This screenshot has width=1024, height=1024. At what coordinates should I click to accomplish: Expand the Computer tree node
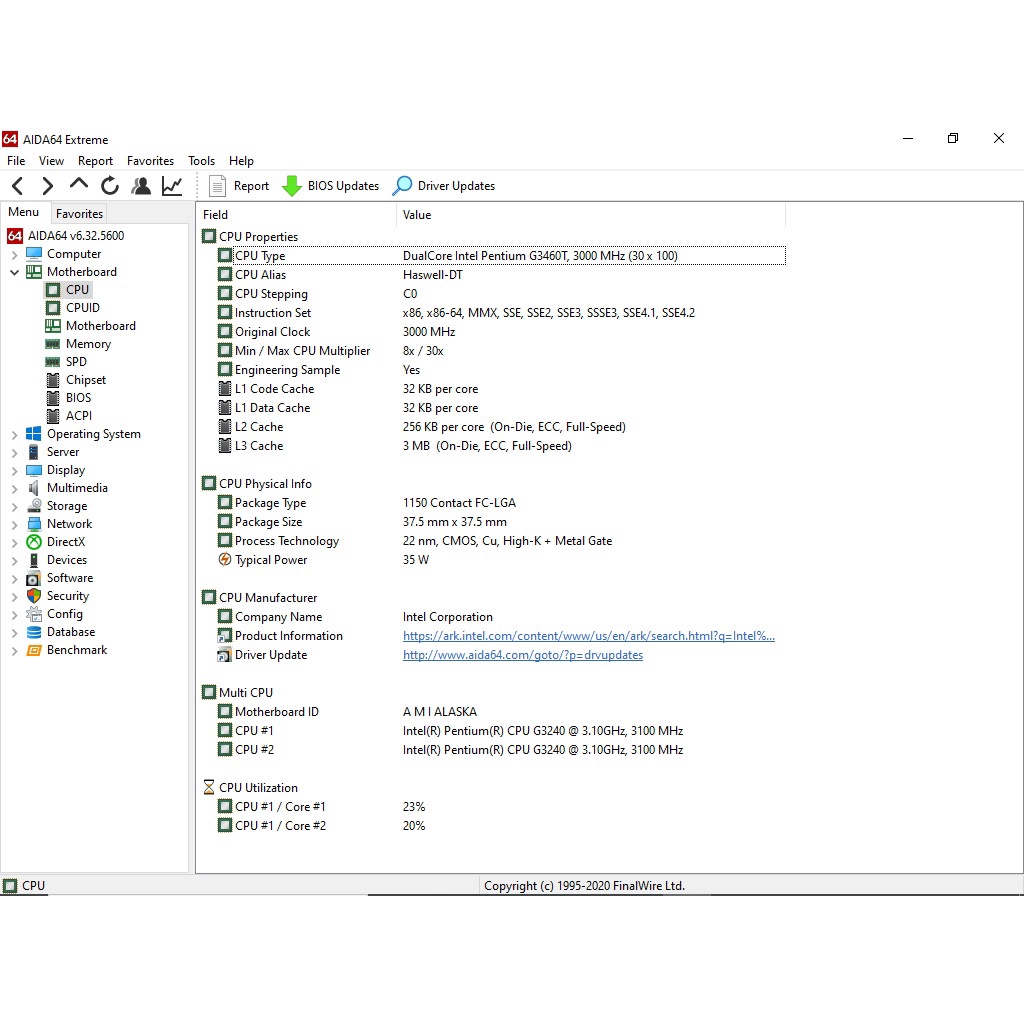click(14, 254)
